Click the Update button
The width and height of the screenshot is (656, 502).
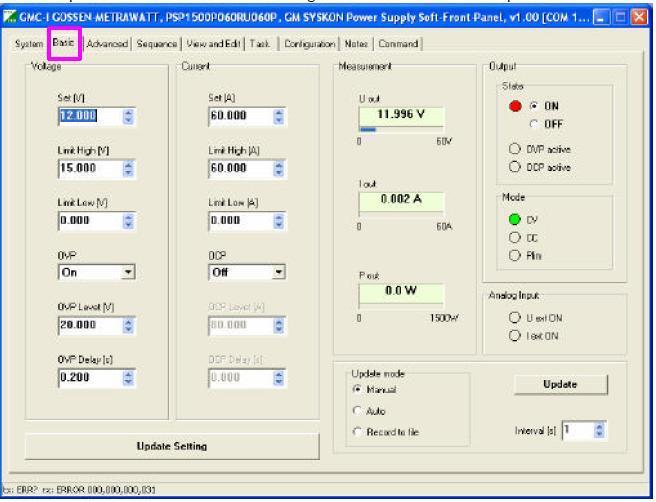560,384
